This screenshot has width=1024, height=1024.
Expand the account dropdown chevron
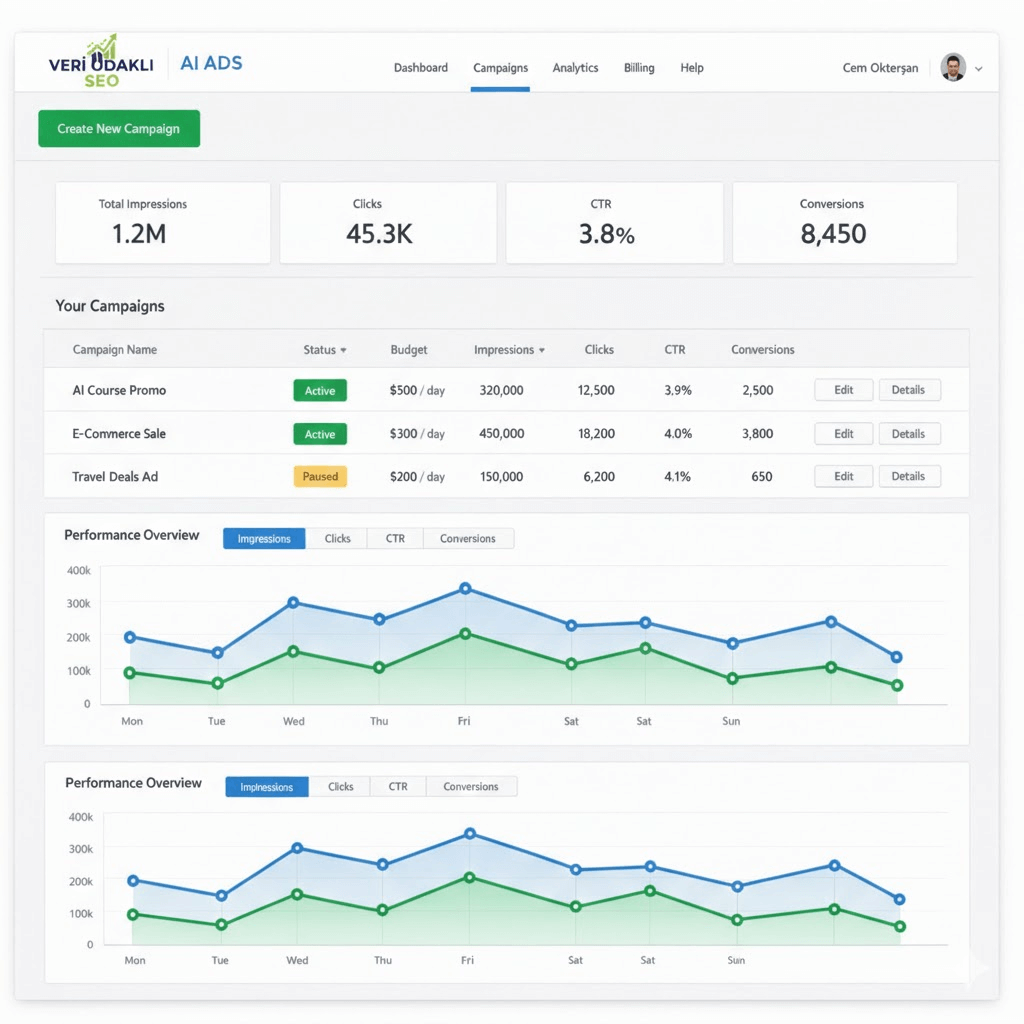(x=979, y=69)
